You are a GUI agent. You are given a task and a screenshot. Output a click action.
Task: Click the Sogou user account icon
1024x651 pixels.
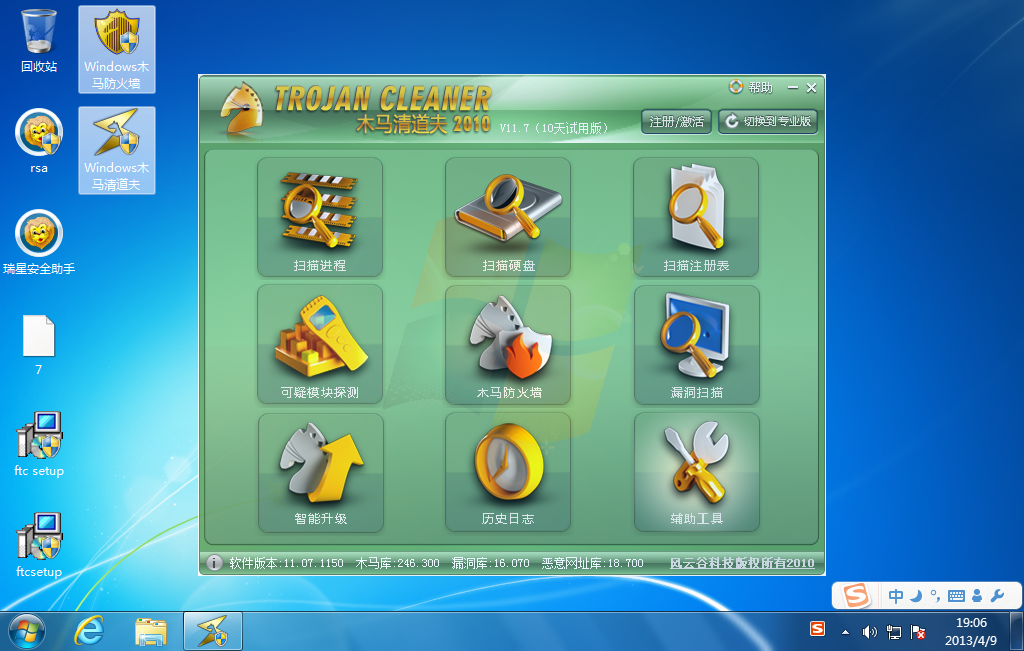pyautogui.click(x=977, y=595)
